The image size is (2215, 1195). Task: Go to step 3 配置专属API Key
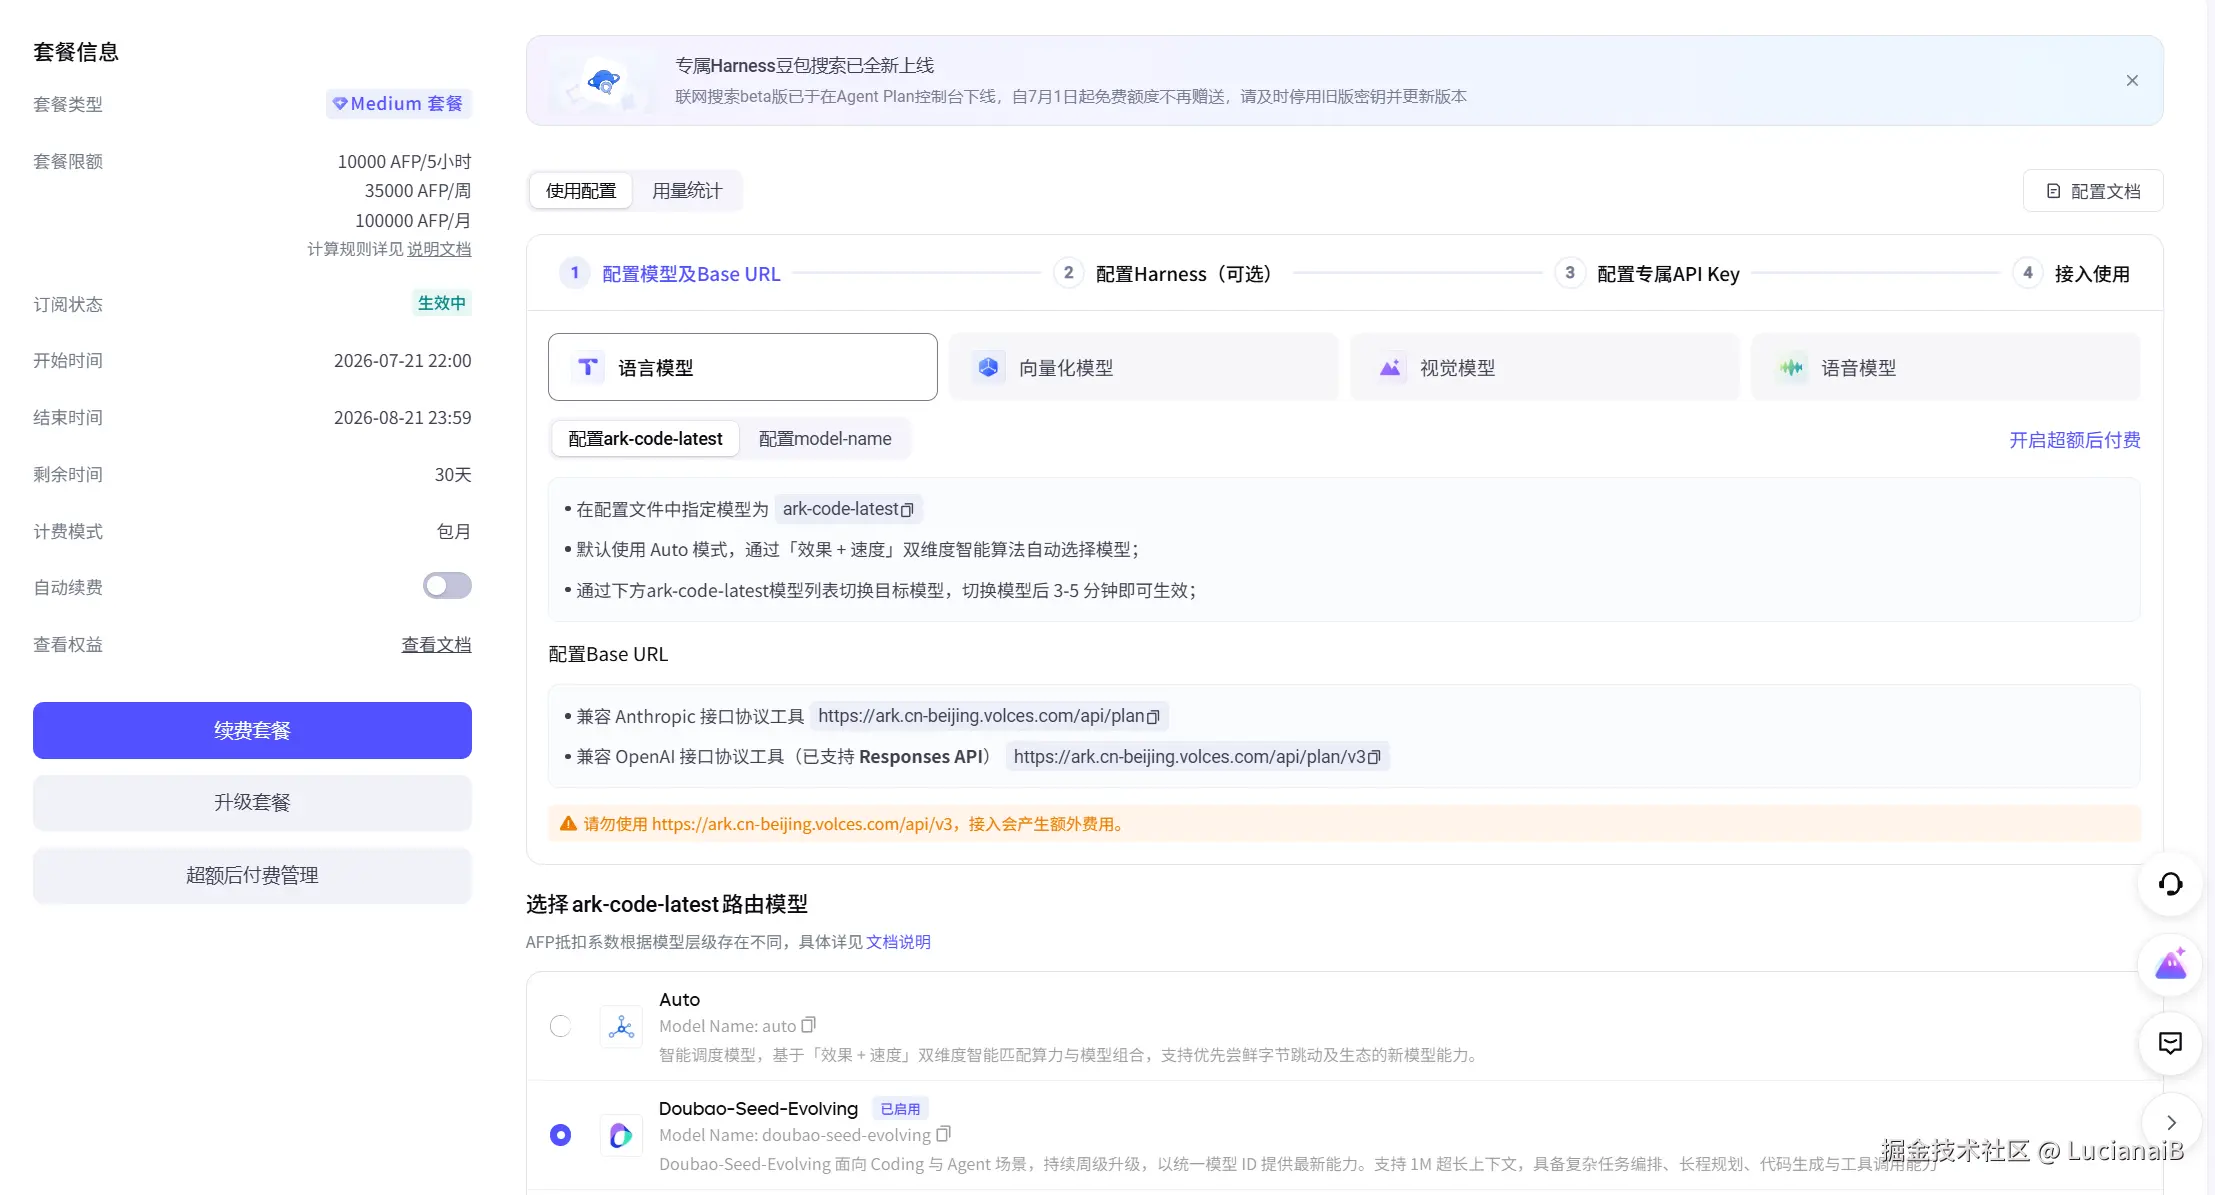pyautogui.click(x=1647, y=274)
